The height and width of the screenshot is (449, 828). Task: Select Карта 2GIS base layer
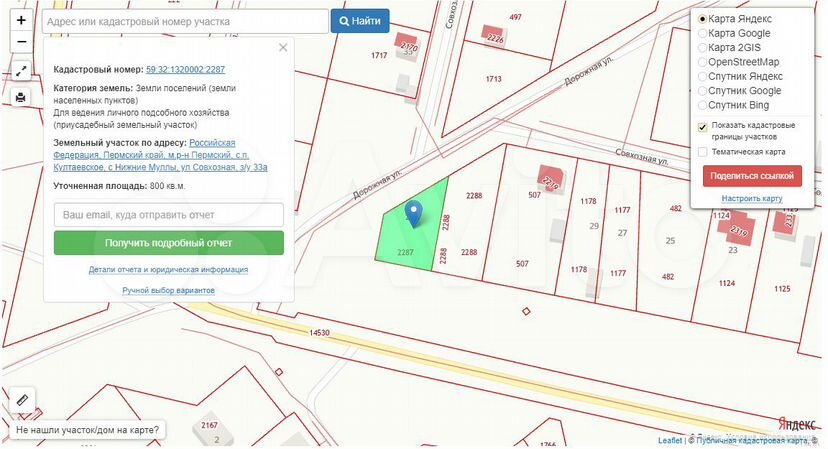coord(703,48)
